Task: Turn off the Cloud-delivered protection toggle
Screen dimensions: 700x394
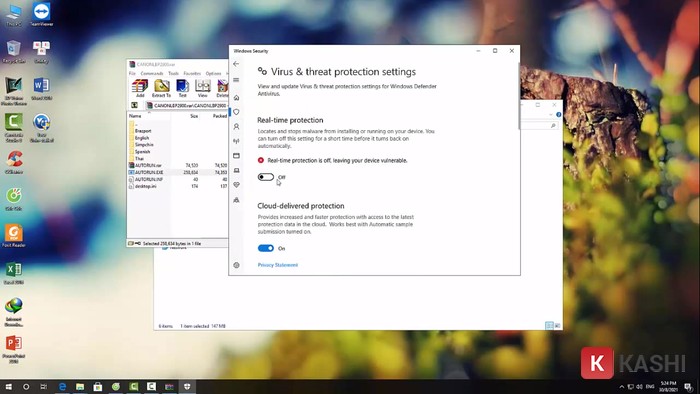Action: tap(266, 248)
